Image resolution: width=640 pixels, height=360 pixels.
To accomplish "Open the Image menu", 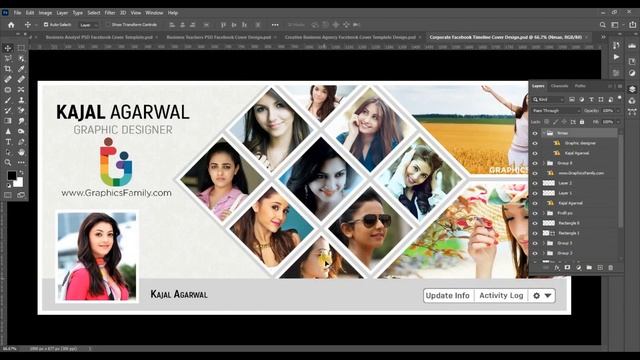I will tap(45, 13).
